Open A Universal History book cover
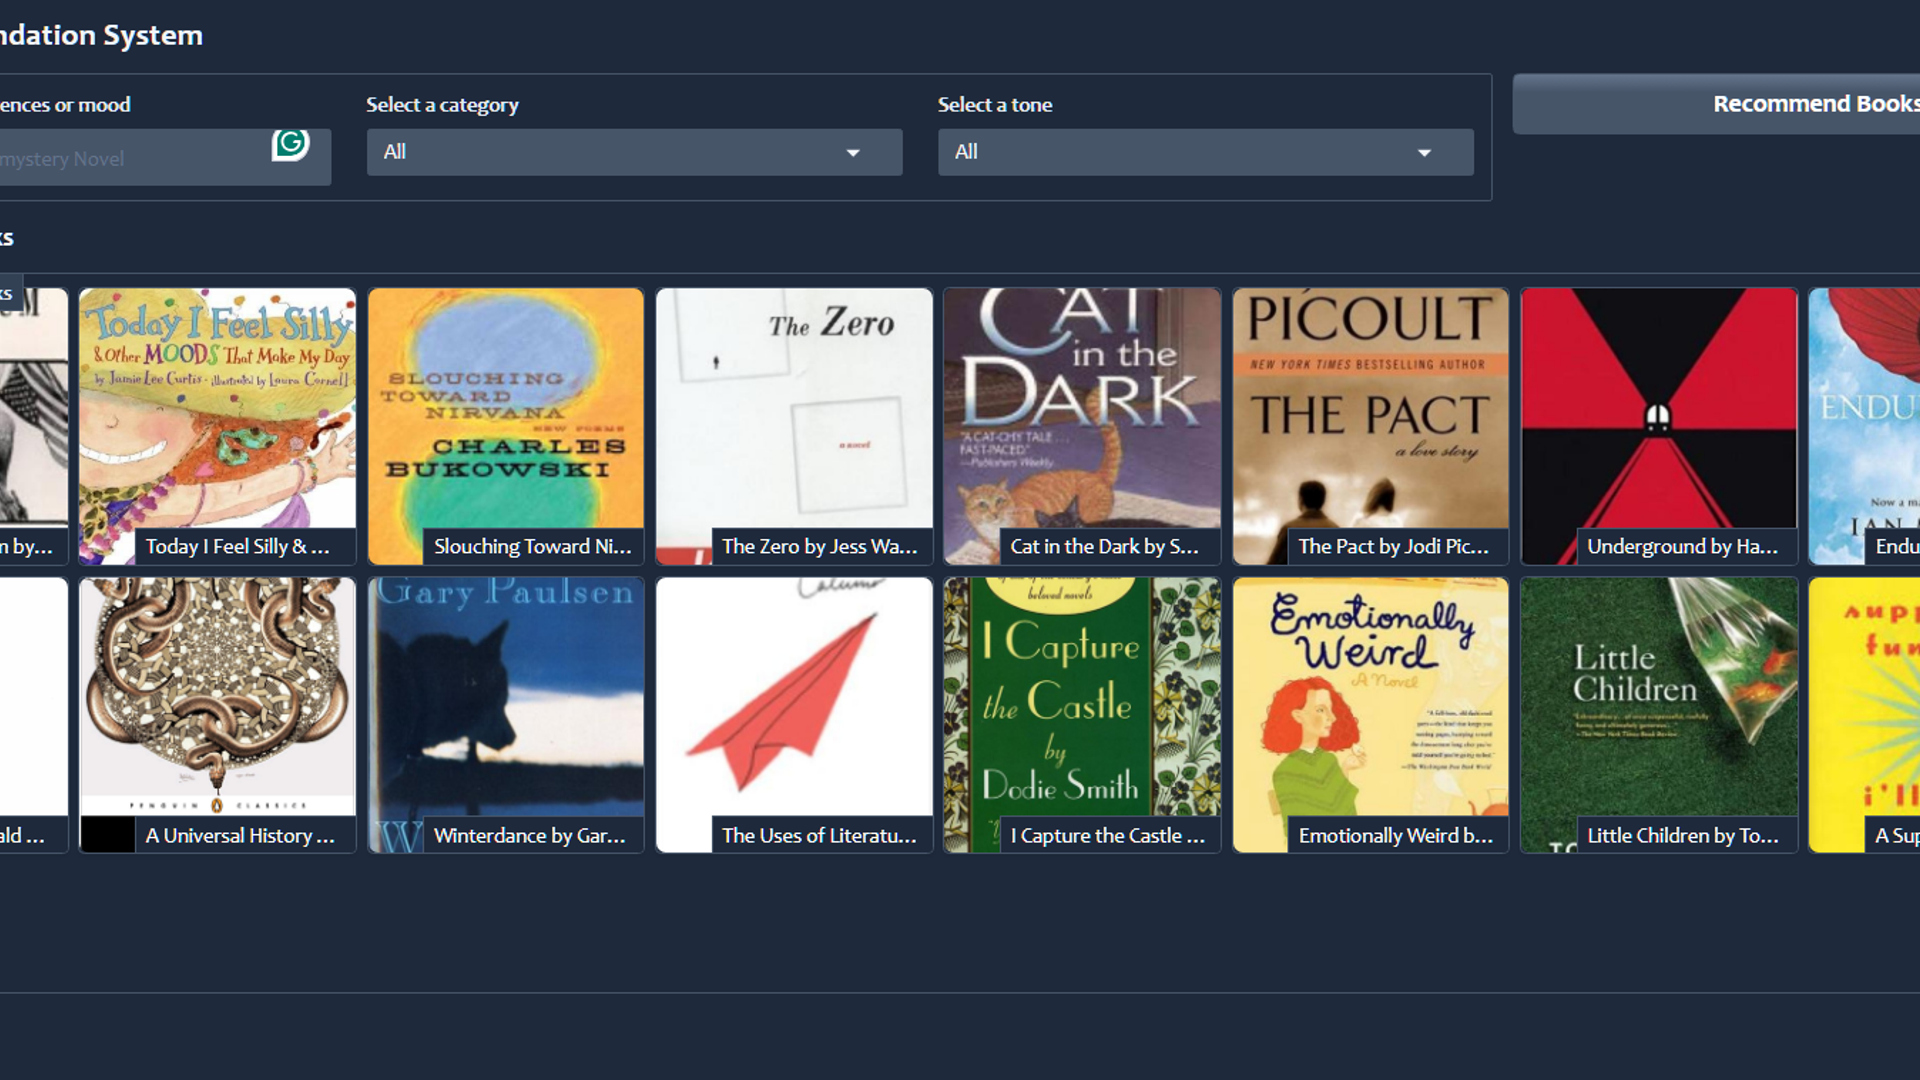This screenshot has height=1080, width=1920. [217, 715]
